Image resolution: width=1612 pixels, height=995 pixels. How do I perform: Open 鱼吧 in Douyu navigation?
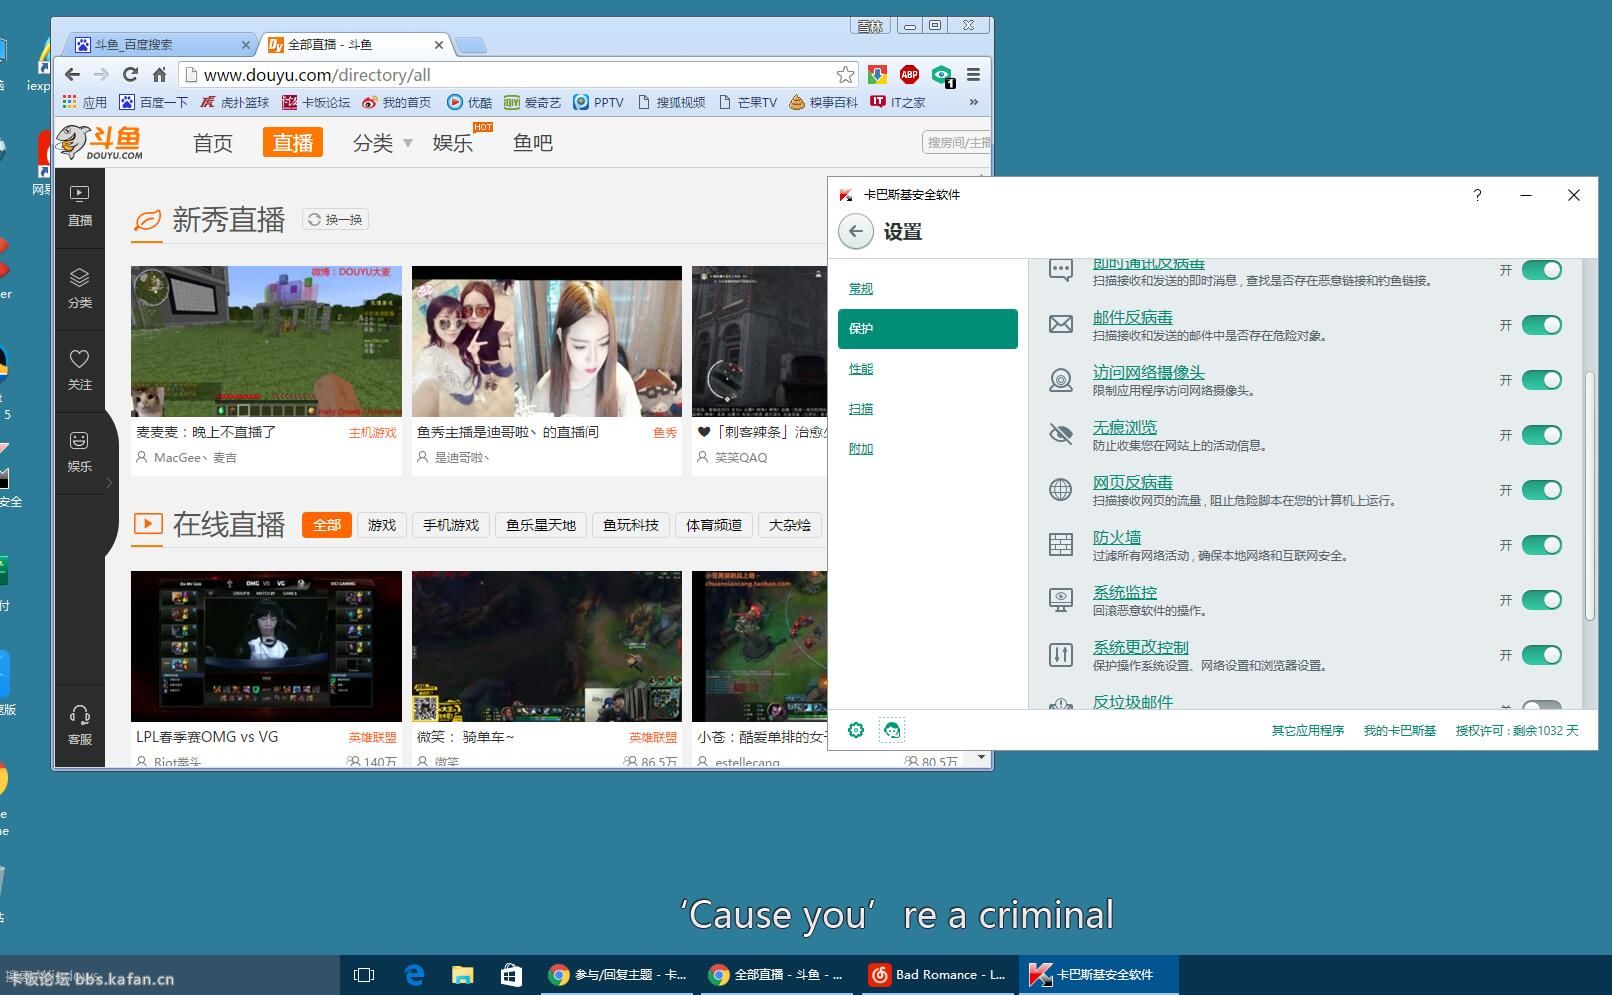pos(533,143)
